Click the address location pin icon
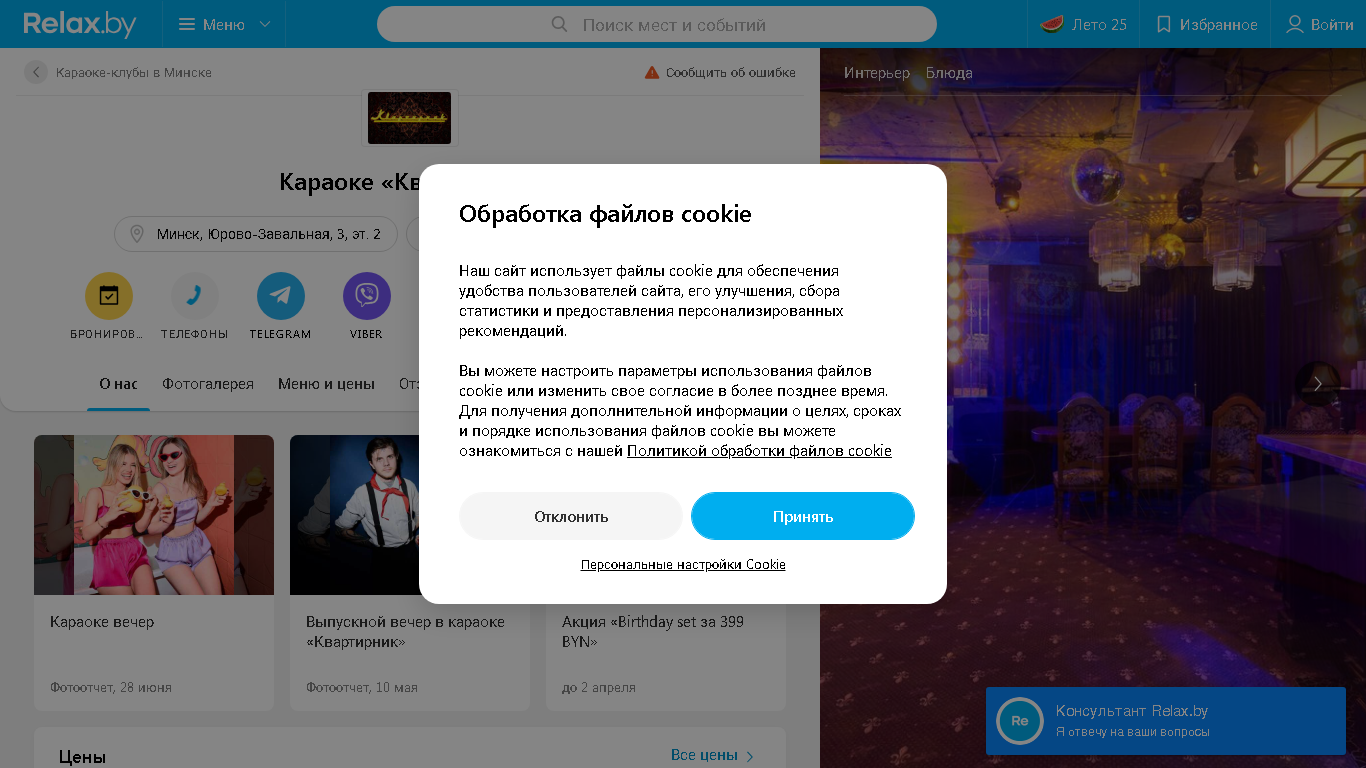The height and width of the screenshot is (768, 1366). [137, 234]
